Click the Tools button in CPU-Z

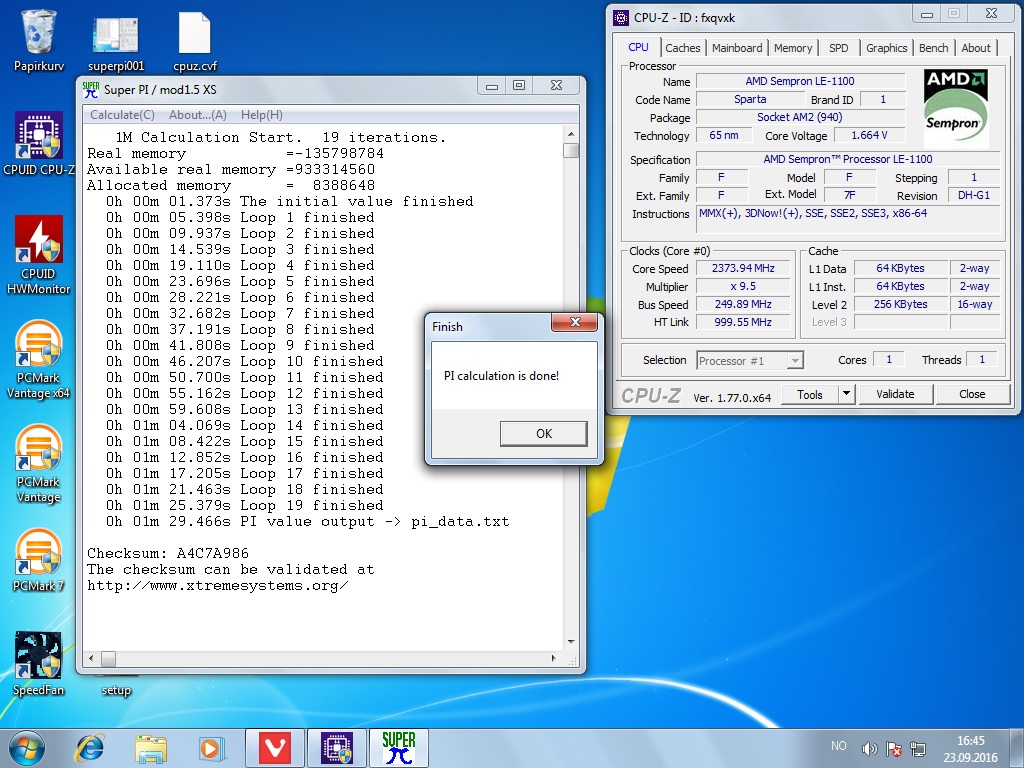tap(810, 394)
